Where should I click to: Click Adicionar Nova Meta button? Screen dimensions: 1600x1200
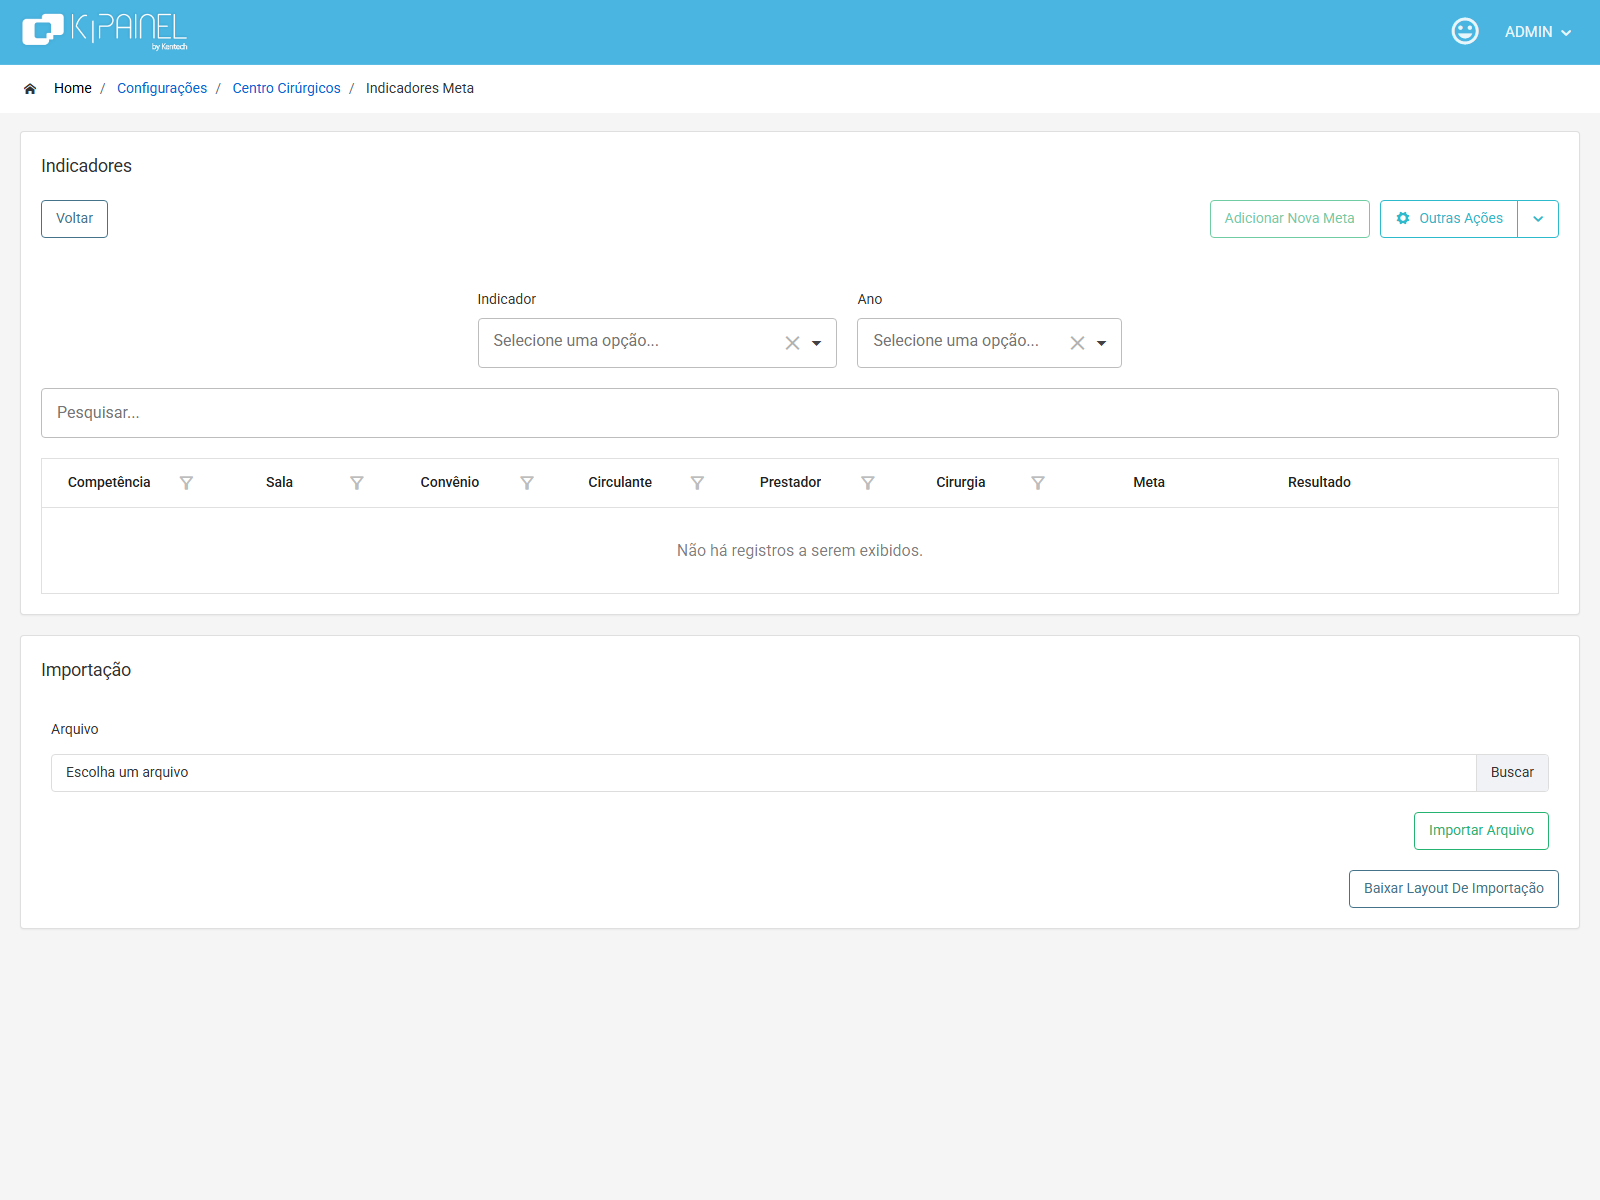[1289, 219]
